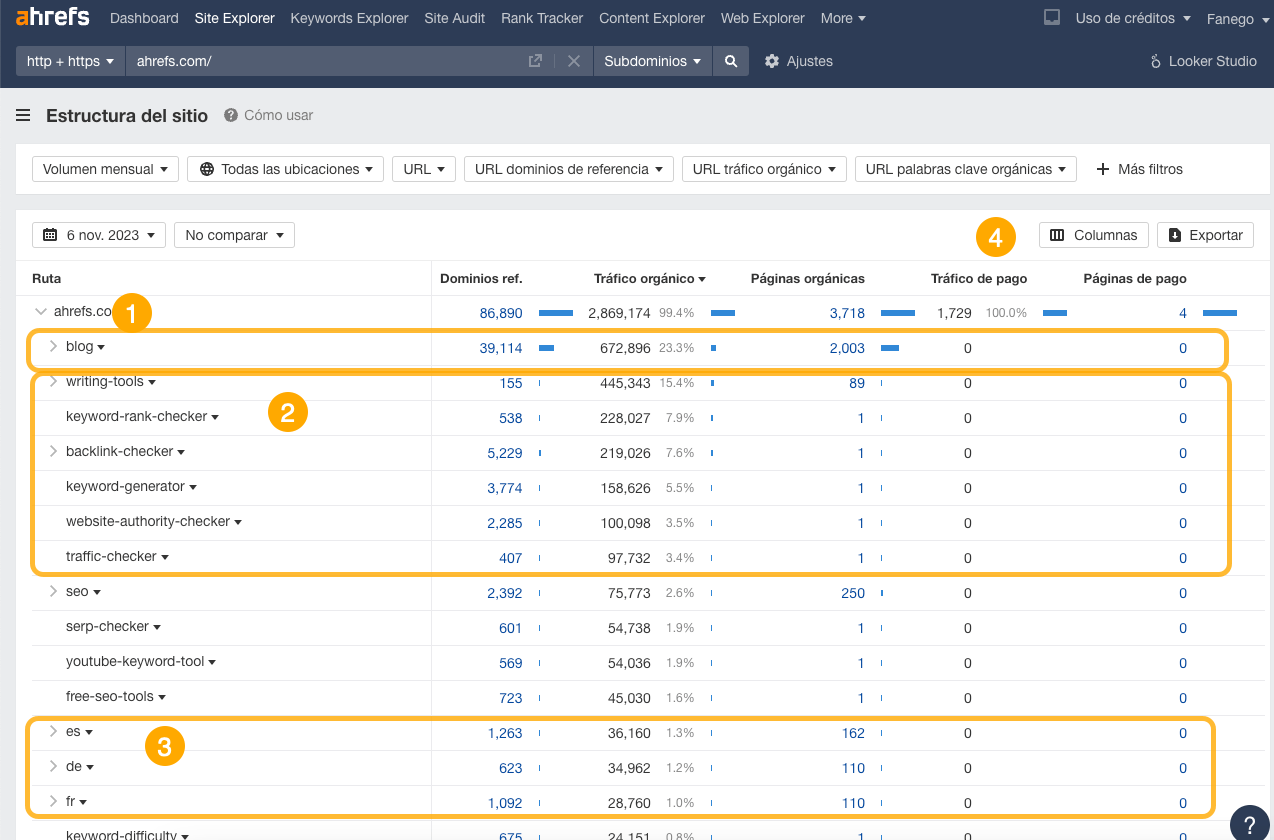
Task: Open Looker Studio integration
Action: (1201, 61)
